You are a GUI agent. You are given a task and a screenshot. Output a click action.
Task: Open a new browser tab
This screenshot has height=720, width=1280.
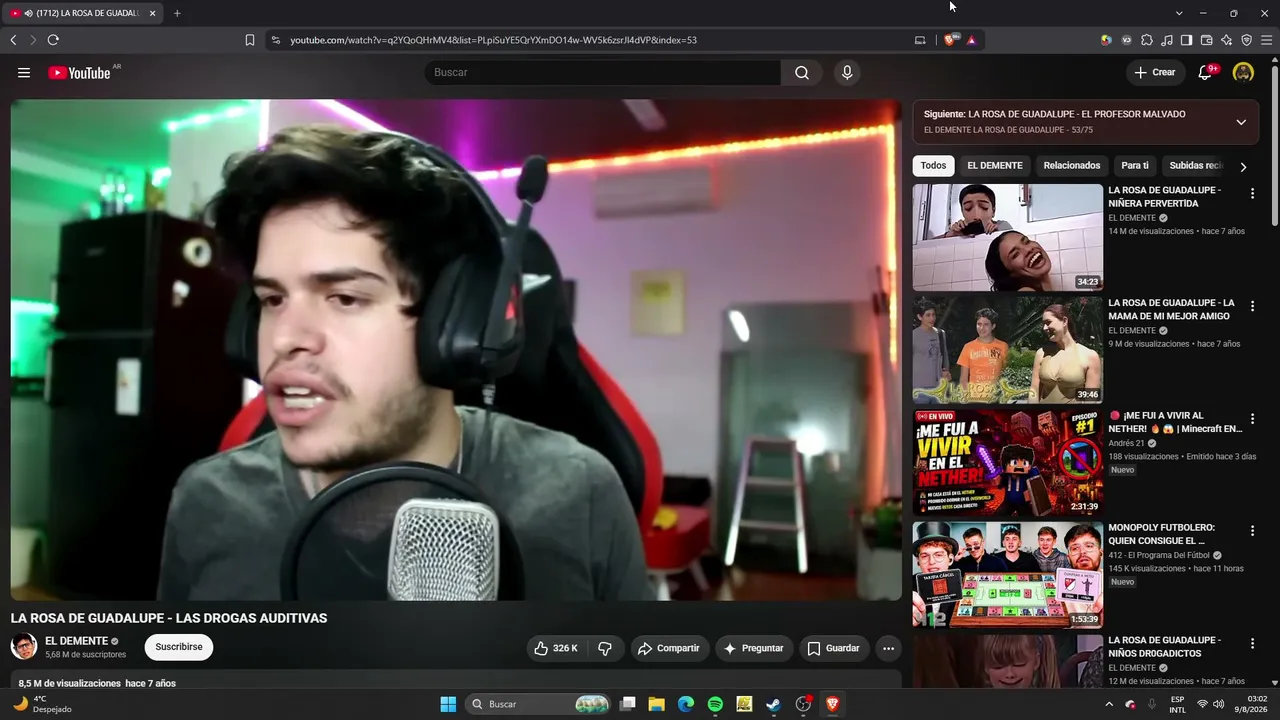177,13
